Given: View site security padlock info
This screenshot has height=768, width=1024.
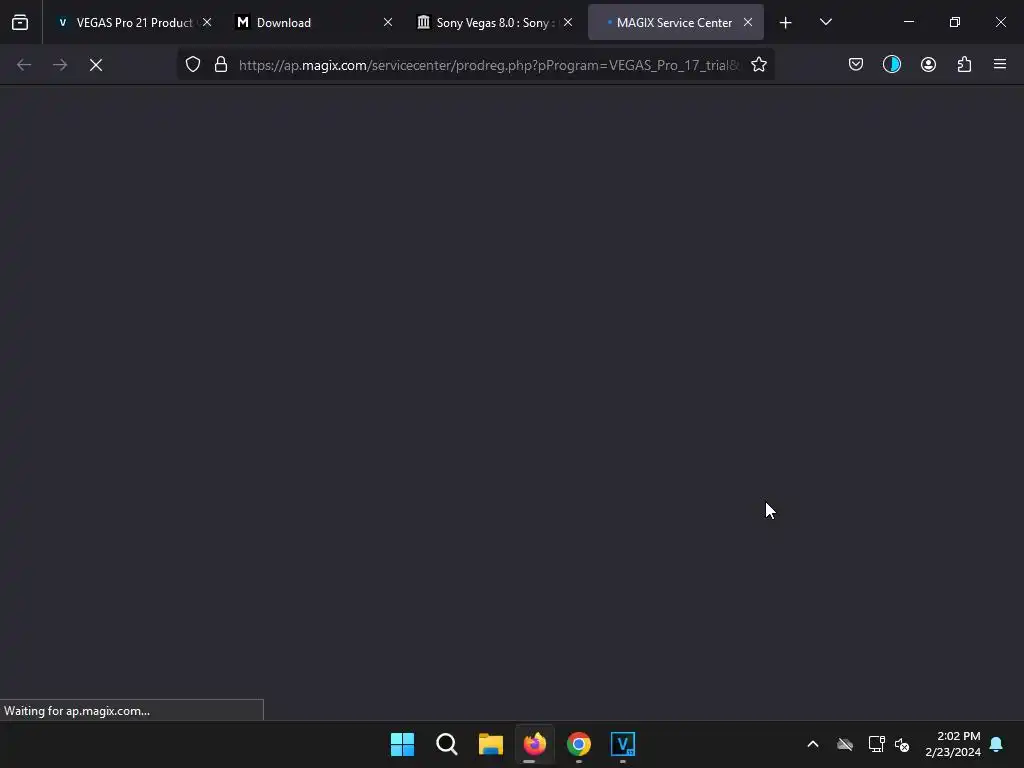Looking at the screenshot, I should 221,65.
